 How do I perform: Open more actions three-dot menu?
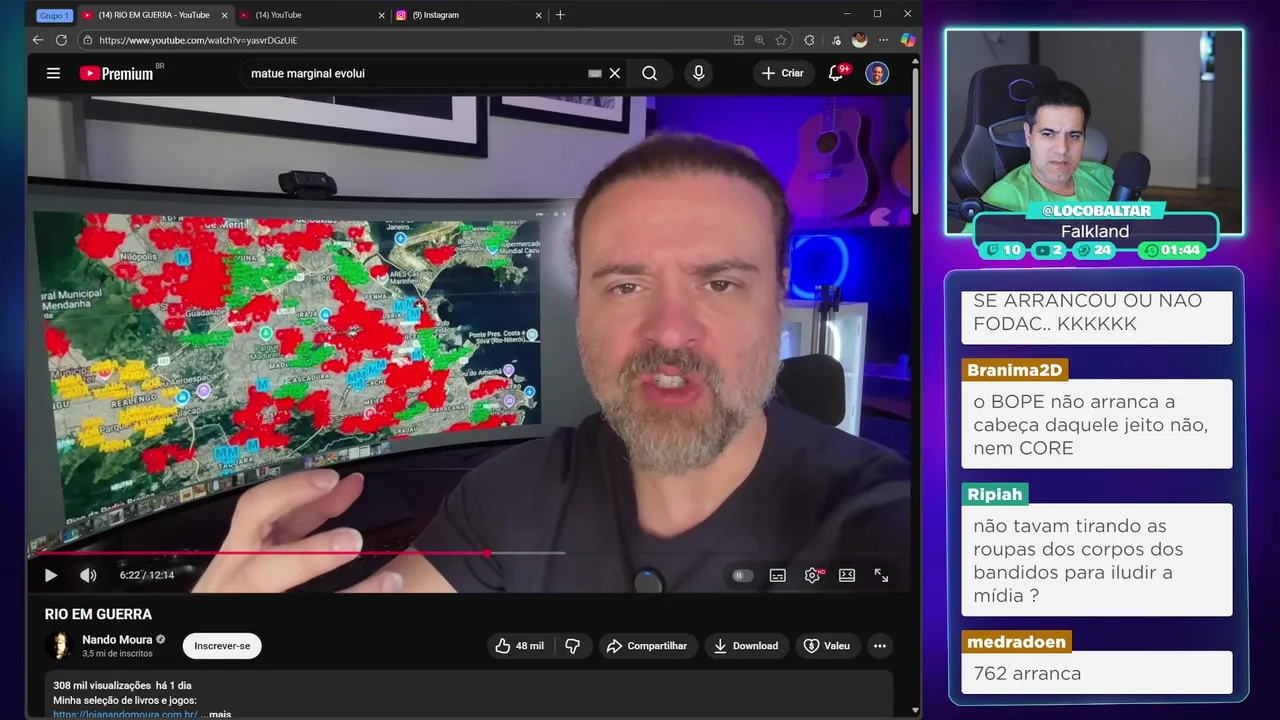coord(880,646)
